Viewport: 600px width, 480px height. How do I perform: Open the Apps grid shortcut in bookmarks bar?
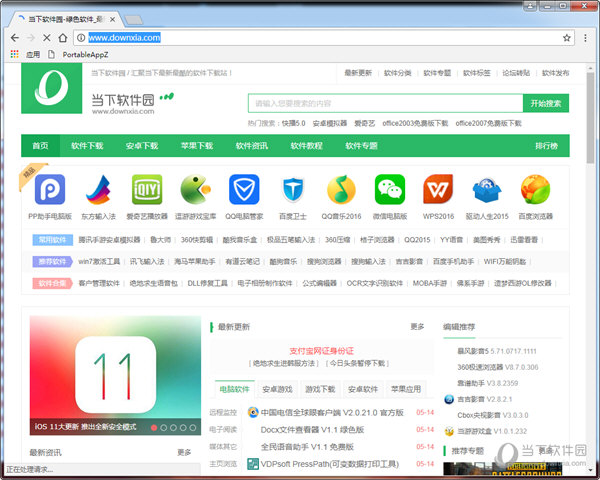[x=15, y=54]
